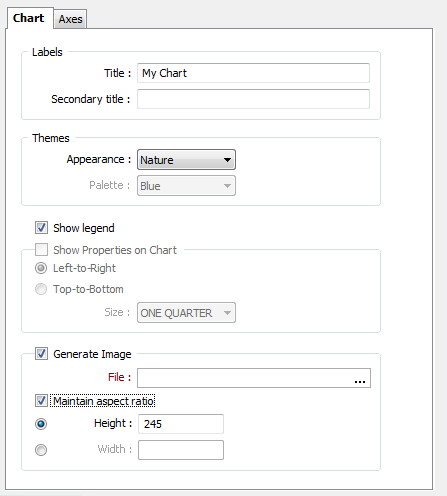
Task: Open the Size dropdown showing ONE QUARTER
Action: [186, 313]
